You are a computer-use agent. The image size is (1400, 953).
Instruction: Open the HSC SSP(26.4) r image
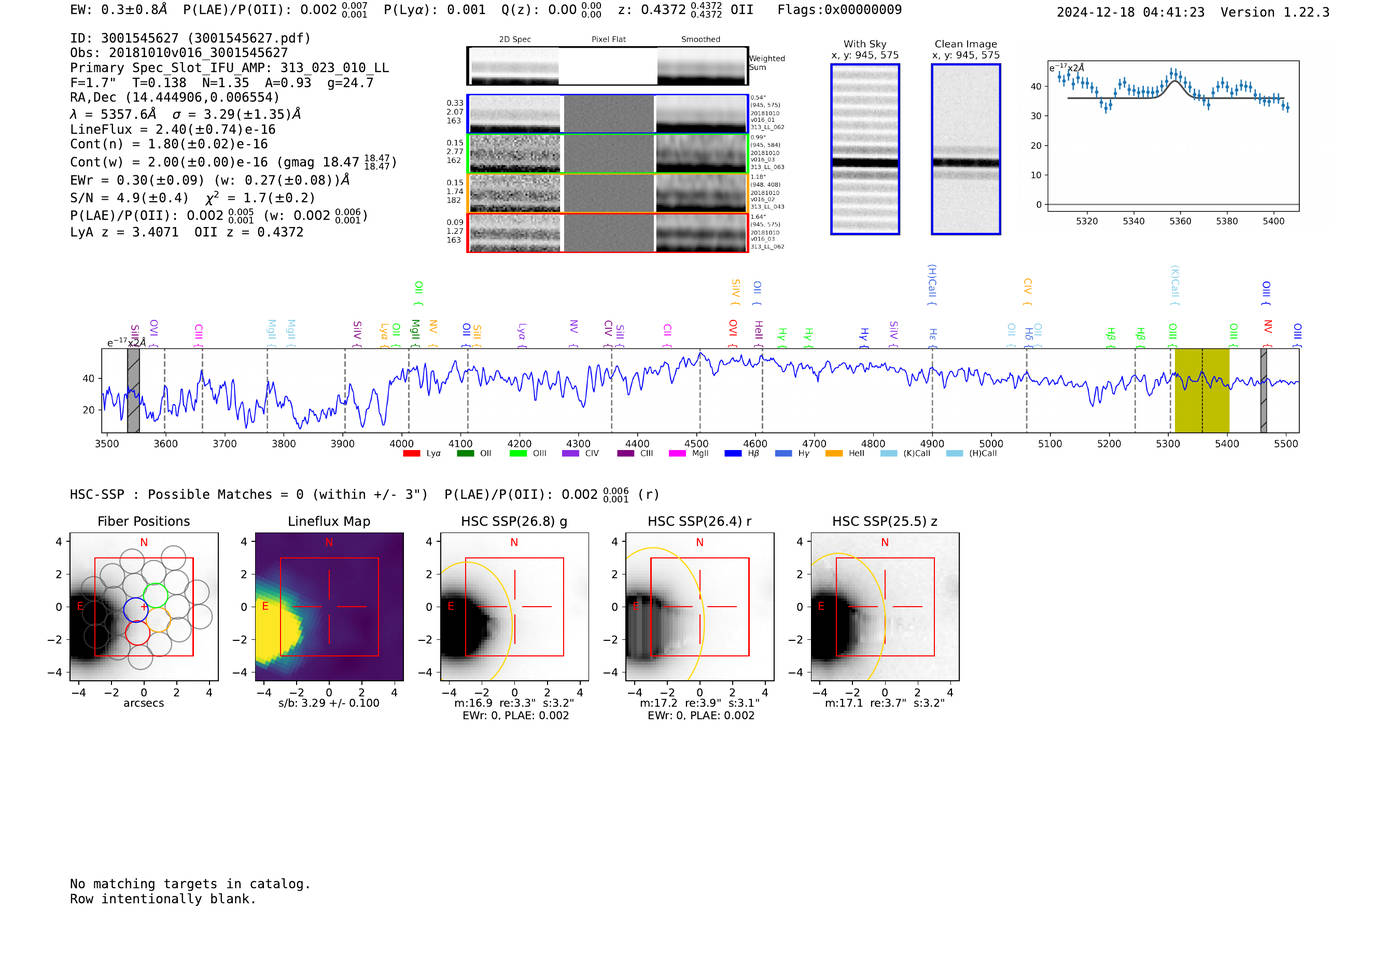[x=699, y=607]
